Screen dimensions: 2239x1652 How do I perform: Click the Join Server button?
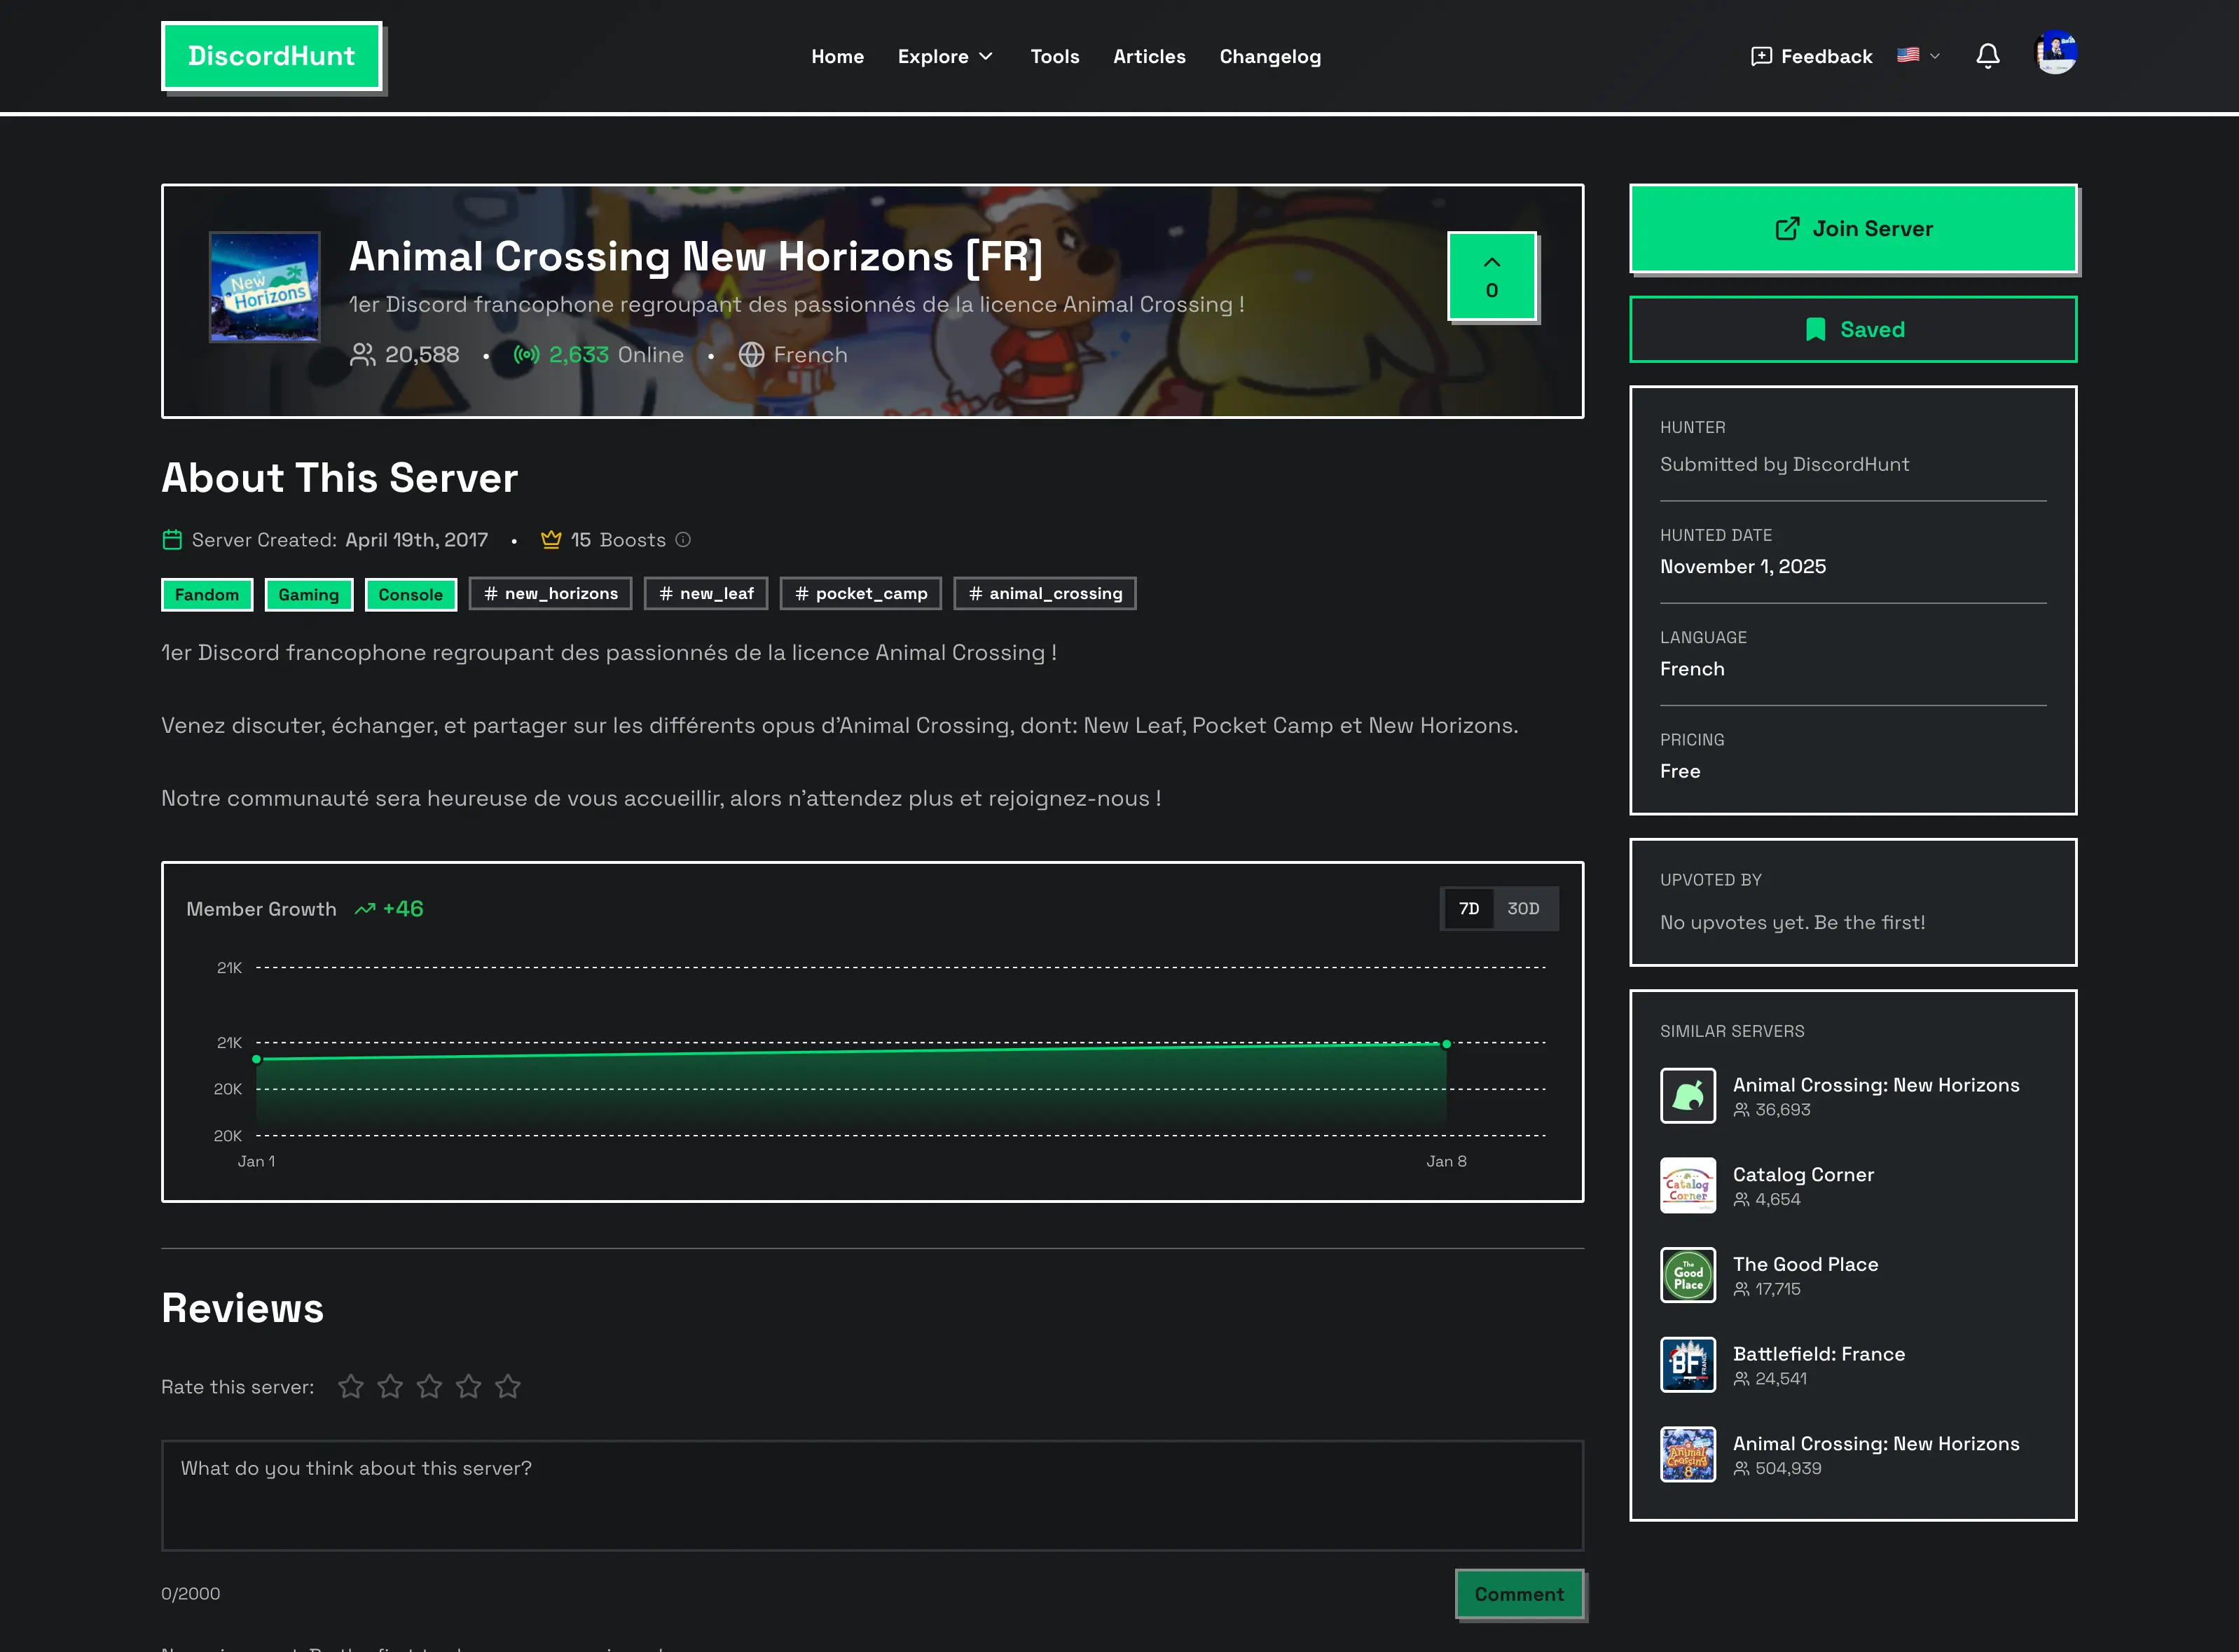pyautogui.click(x=1852, y=228)
